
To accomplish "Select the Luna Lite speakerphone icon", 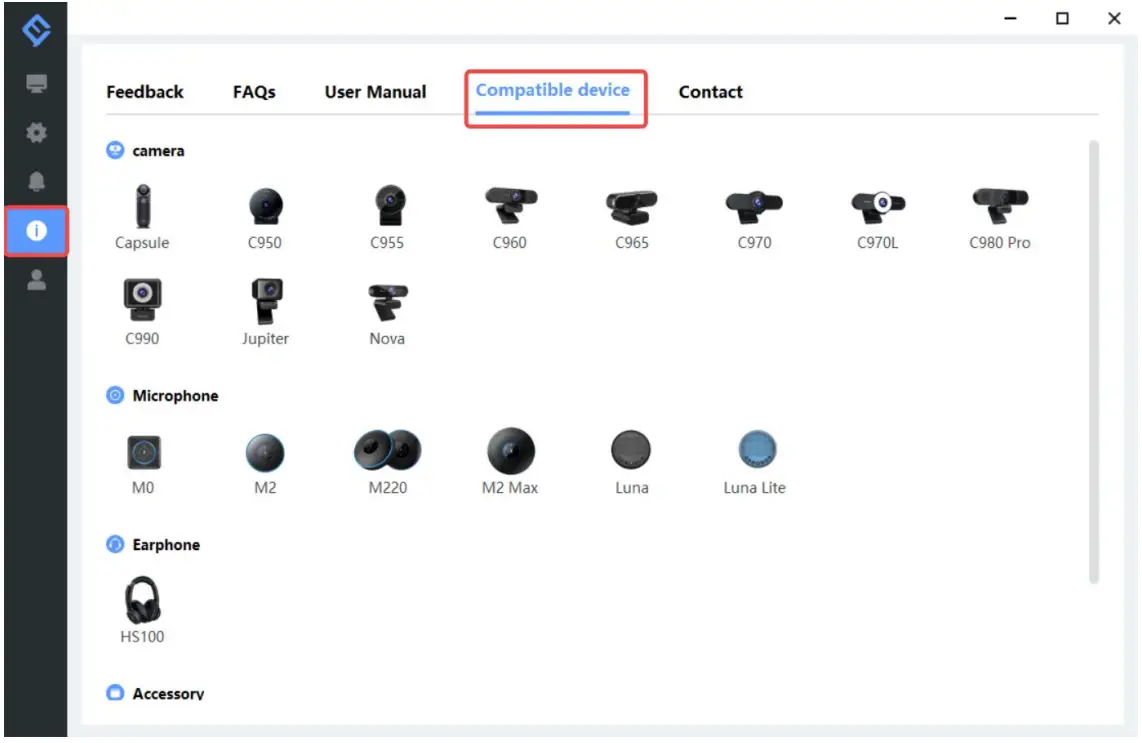I will [757, 449].
